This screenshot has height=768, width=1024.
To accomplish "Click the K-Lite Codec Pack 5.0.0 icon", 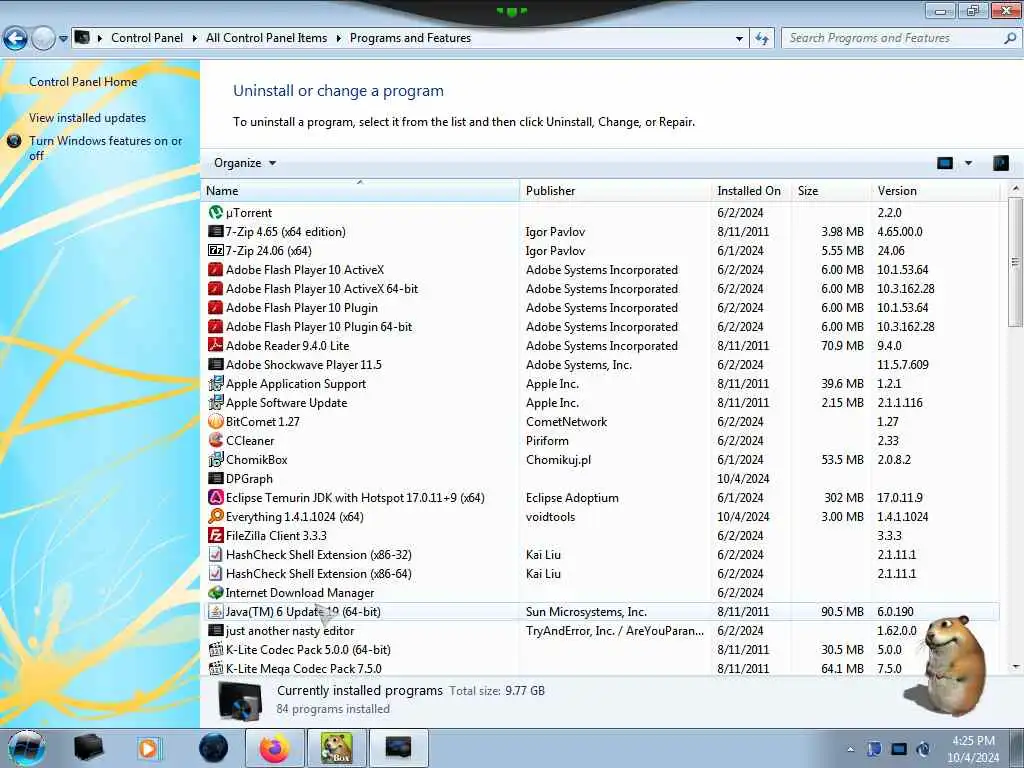I will 216,649.
